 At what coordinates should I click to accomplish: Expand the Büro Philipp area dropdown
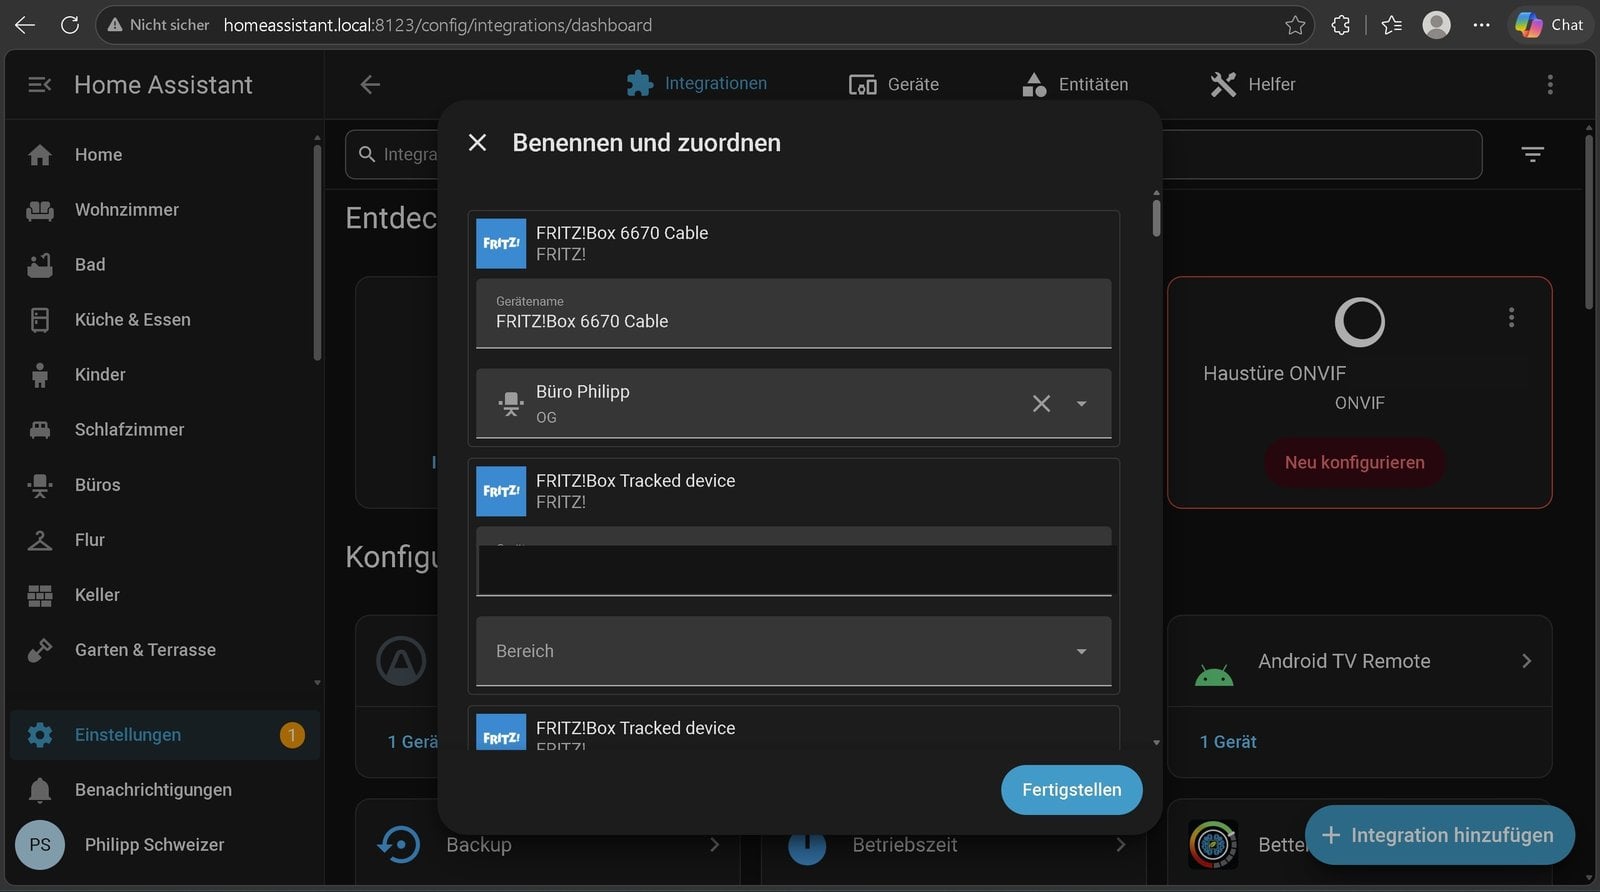[x=1081, y=404]
